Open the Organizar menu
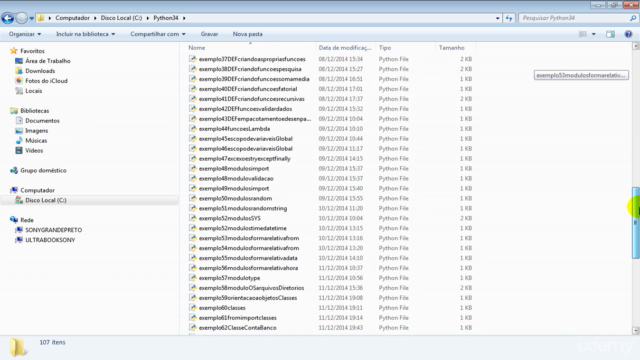640x360 pixels. (x=25, y=34)
